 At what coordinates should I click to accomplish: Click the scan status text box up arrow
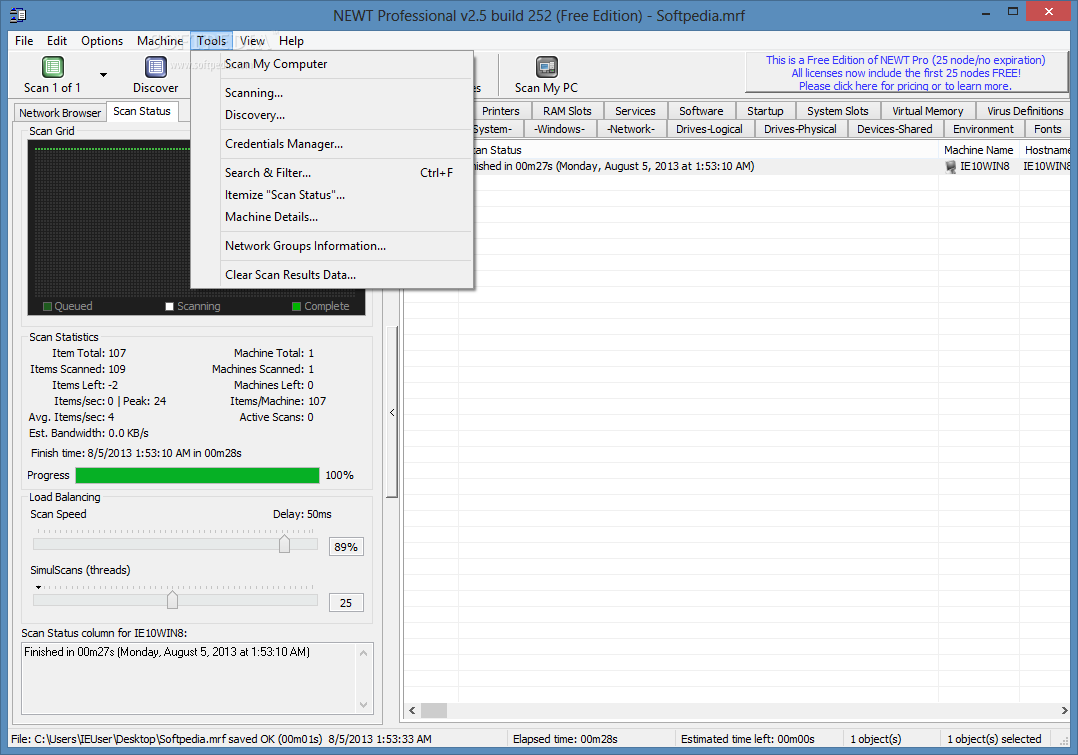[364, 653]
